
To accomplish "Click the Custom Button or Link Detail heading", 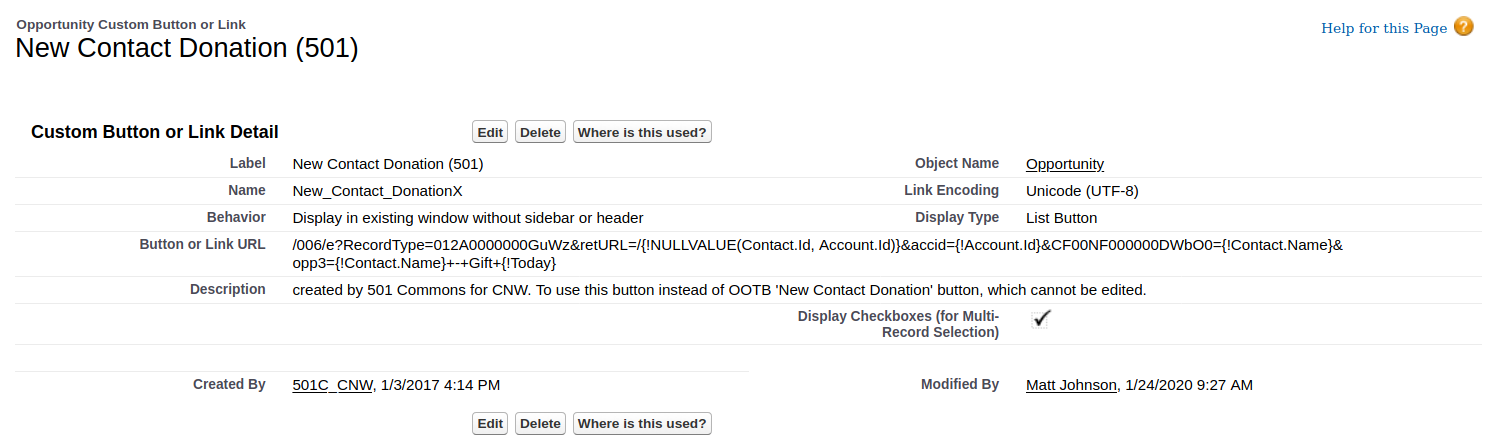I will click(x=155, y=132).
